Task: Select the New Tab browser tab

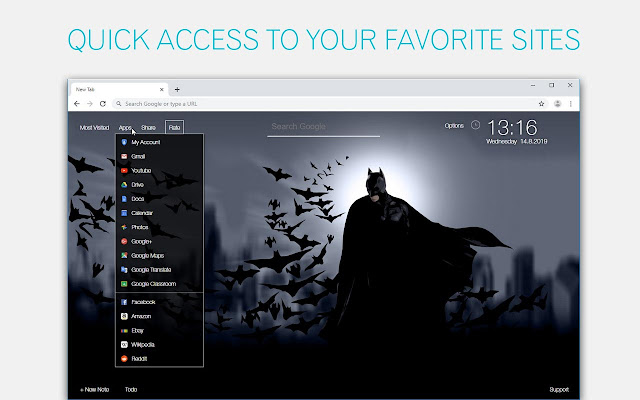Action: coord(118,89)
